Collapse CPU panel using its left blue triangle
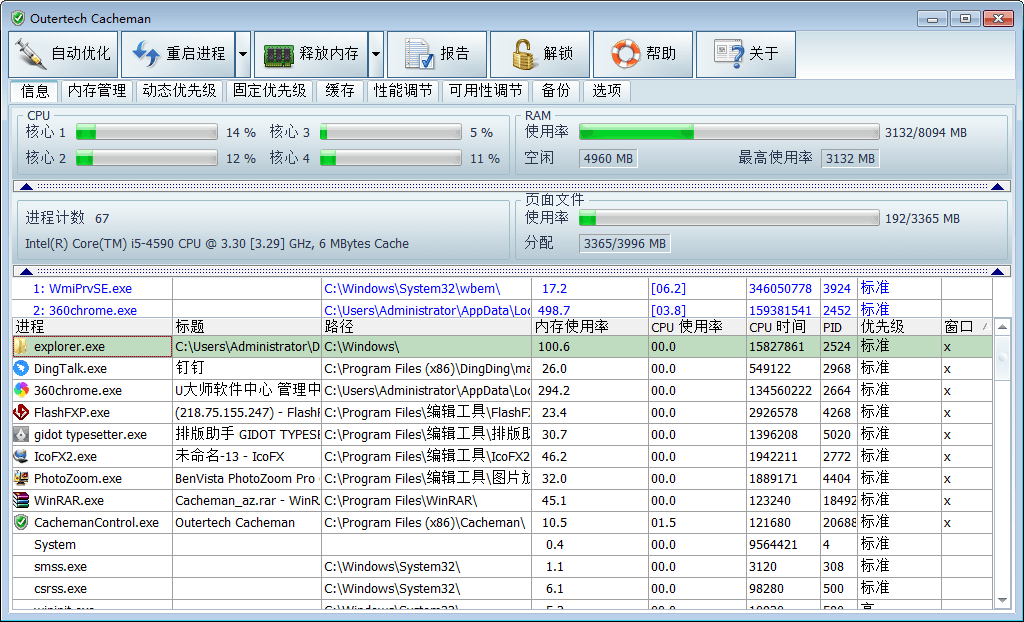 (26, 187)
